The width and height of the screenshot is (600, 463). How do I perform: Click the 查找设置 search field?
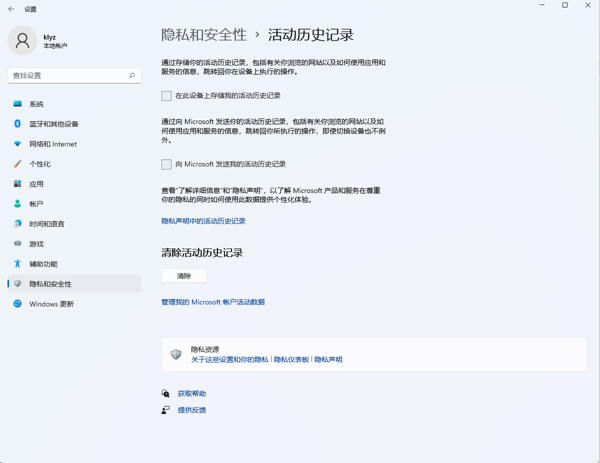coord(74,75)
